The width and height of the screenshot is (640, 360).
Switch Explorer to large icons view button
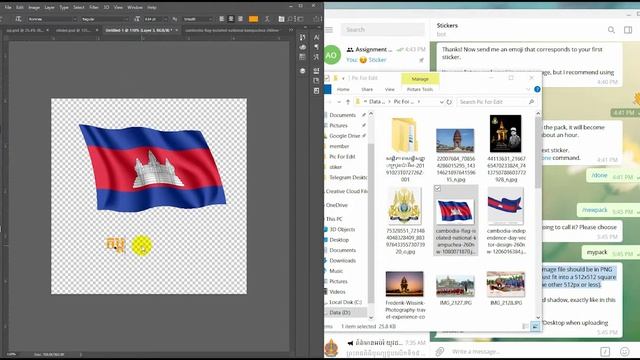[535, 326]
